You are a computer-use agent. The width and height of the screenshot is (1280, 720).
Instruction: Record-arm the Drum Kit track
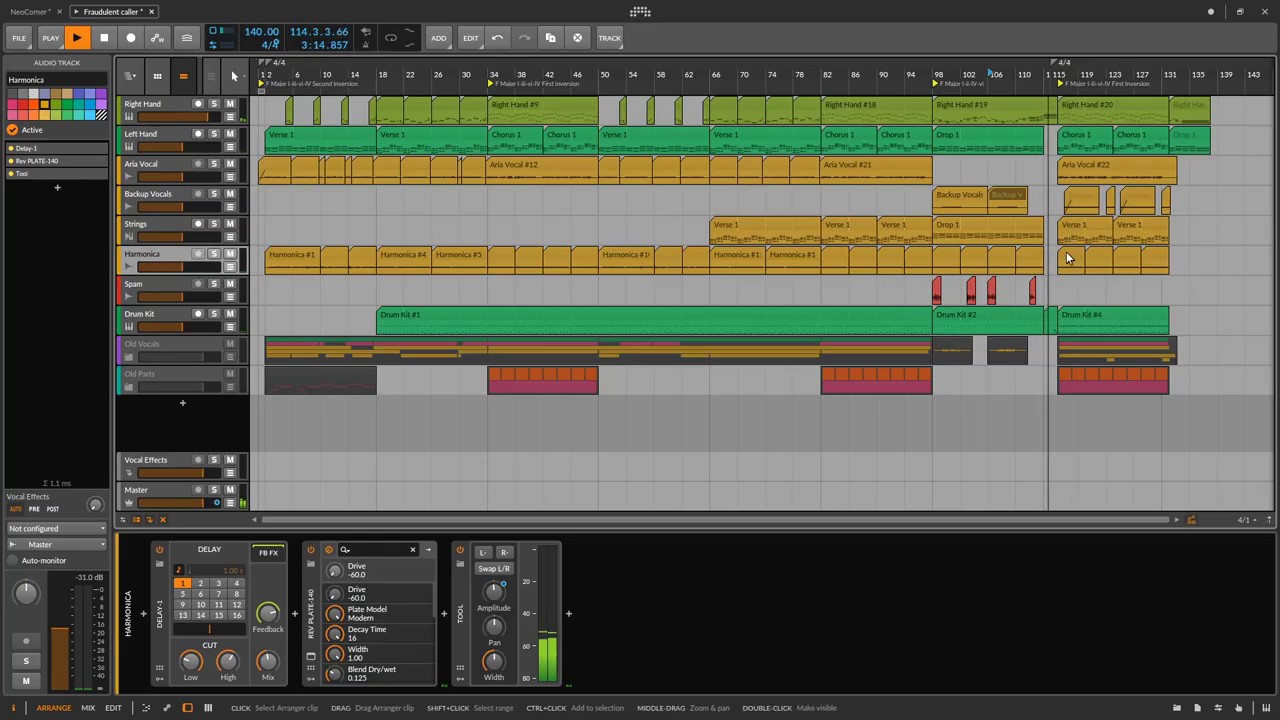pyautogui.click(x=198, y=314)
